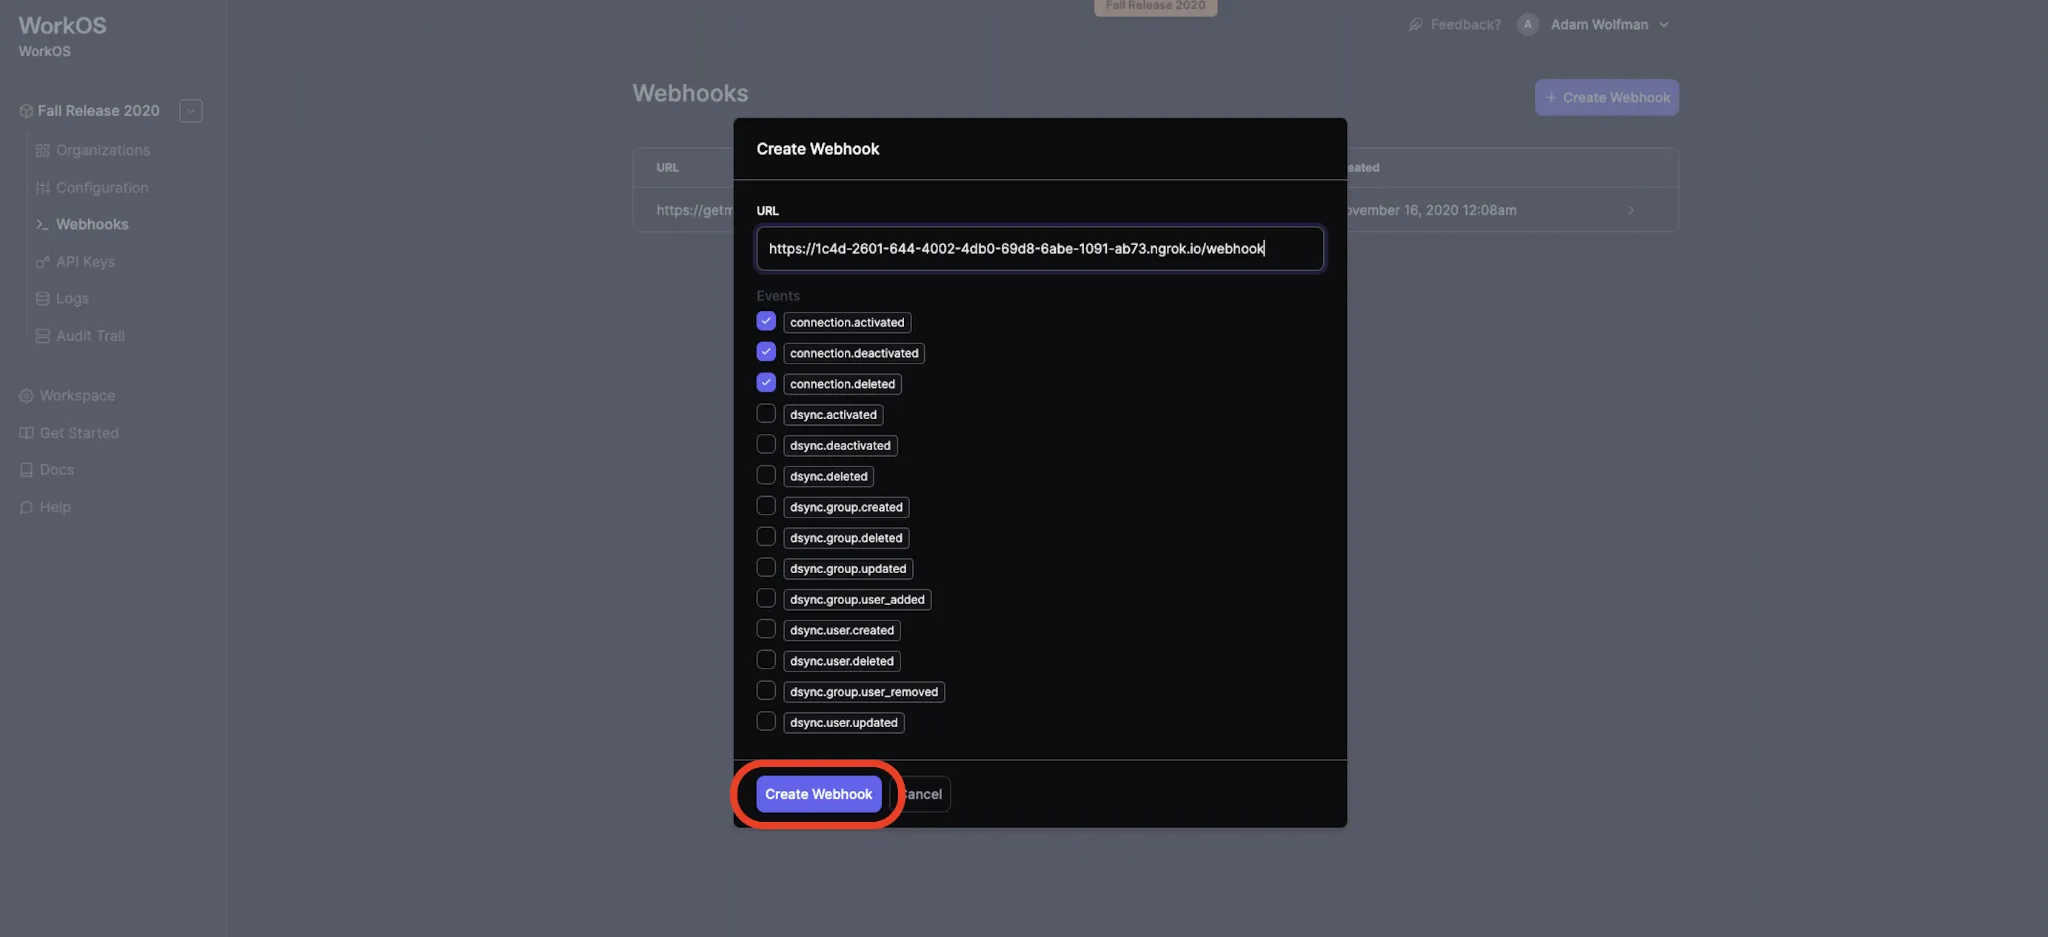Click the Logs icon in sidebar
The height and width of the screenshot is (937, 2048).
pyautogui.click(x=42, y=298)
